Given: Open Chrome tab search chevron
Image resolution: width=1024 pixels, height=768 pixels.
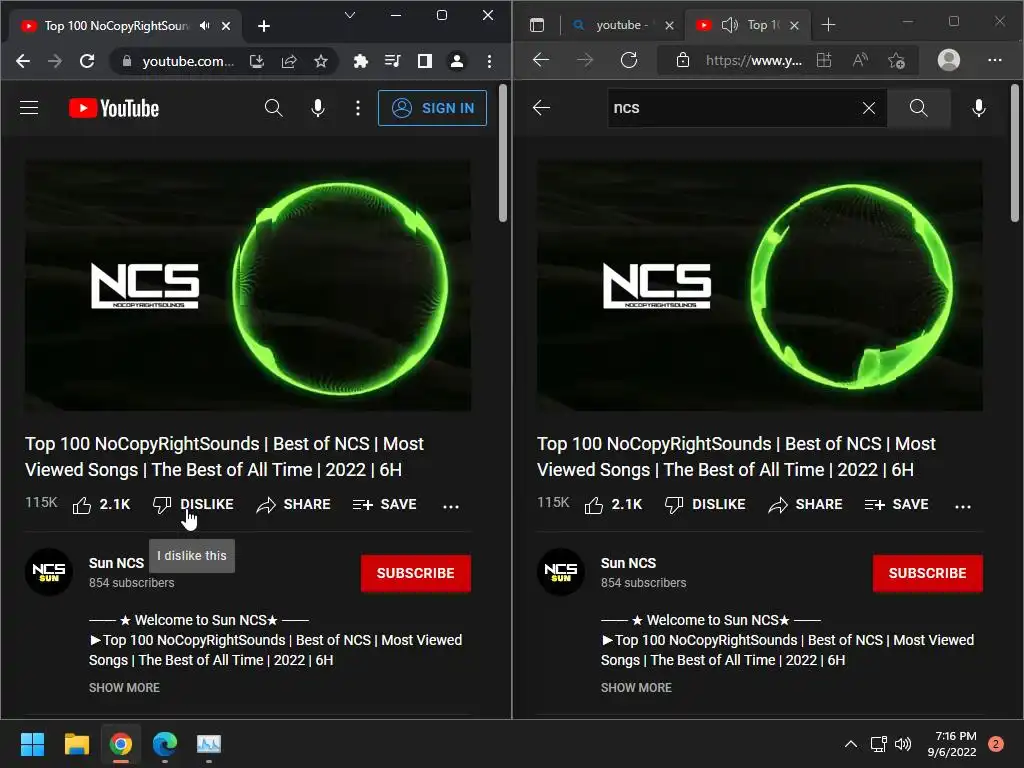Looking at the screenshot, I should 350,15.
